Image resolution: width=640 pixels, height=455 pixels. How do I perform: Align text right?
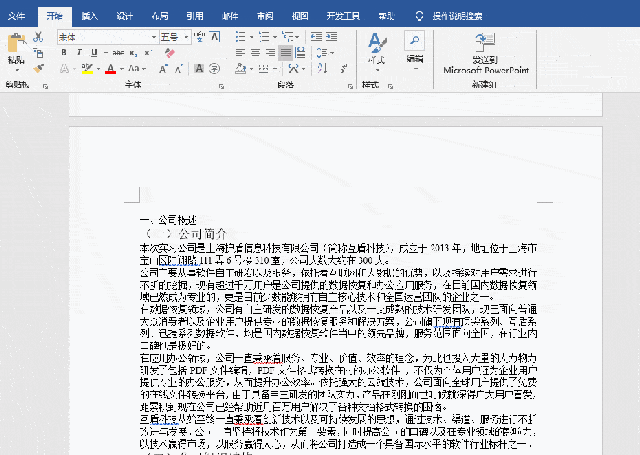click(x=270, y=53)
